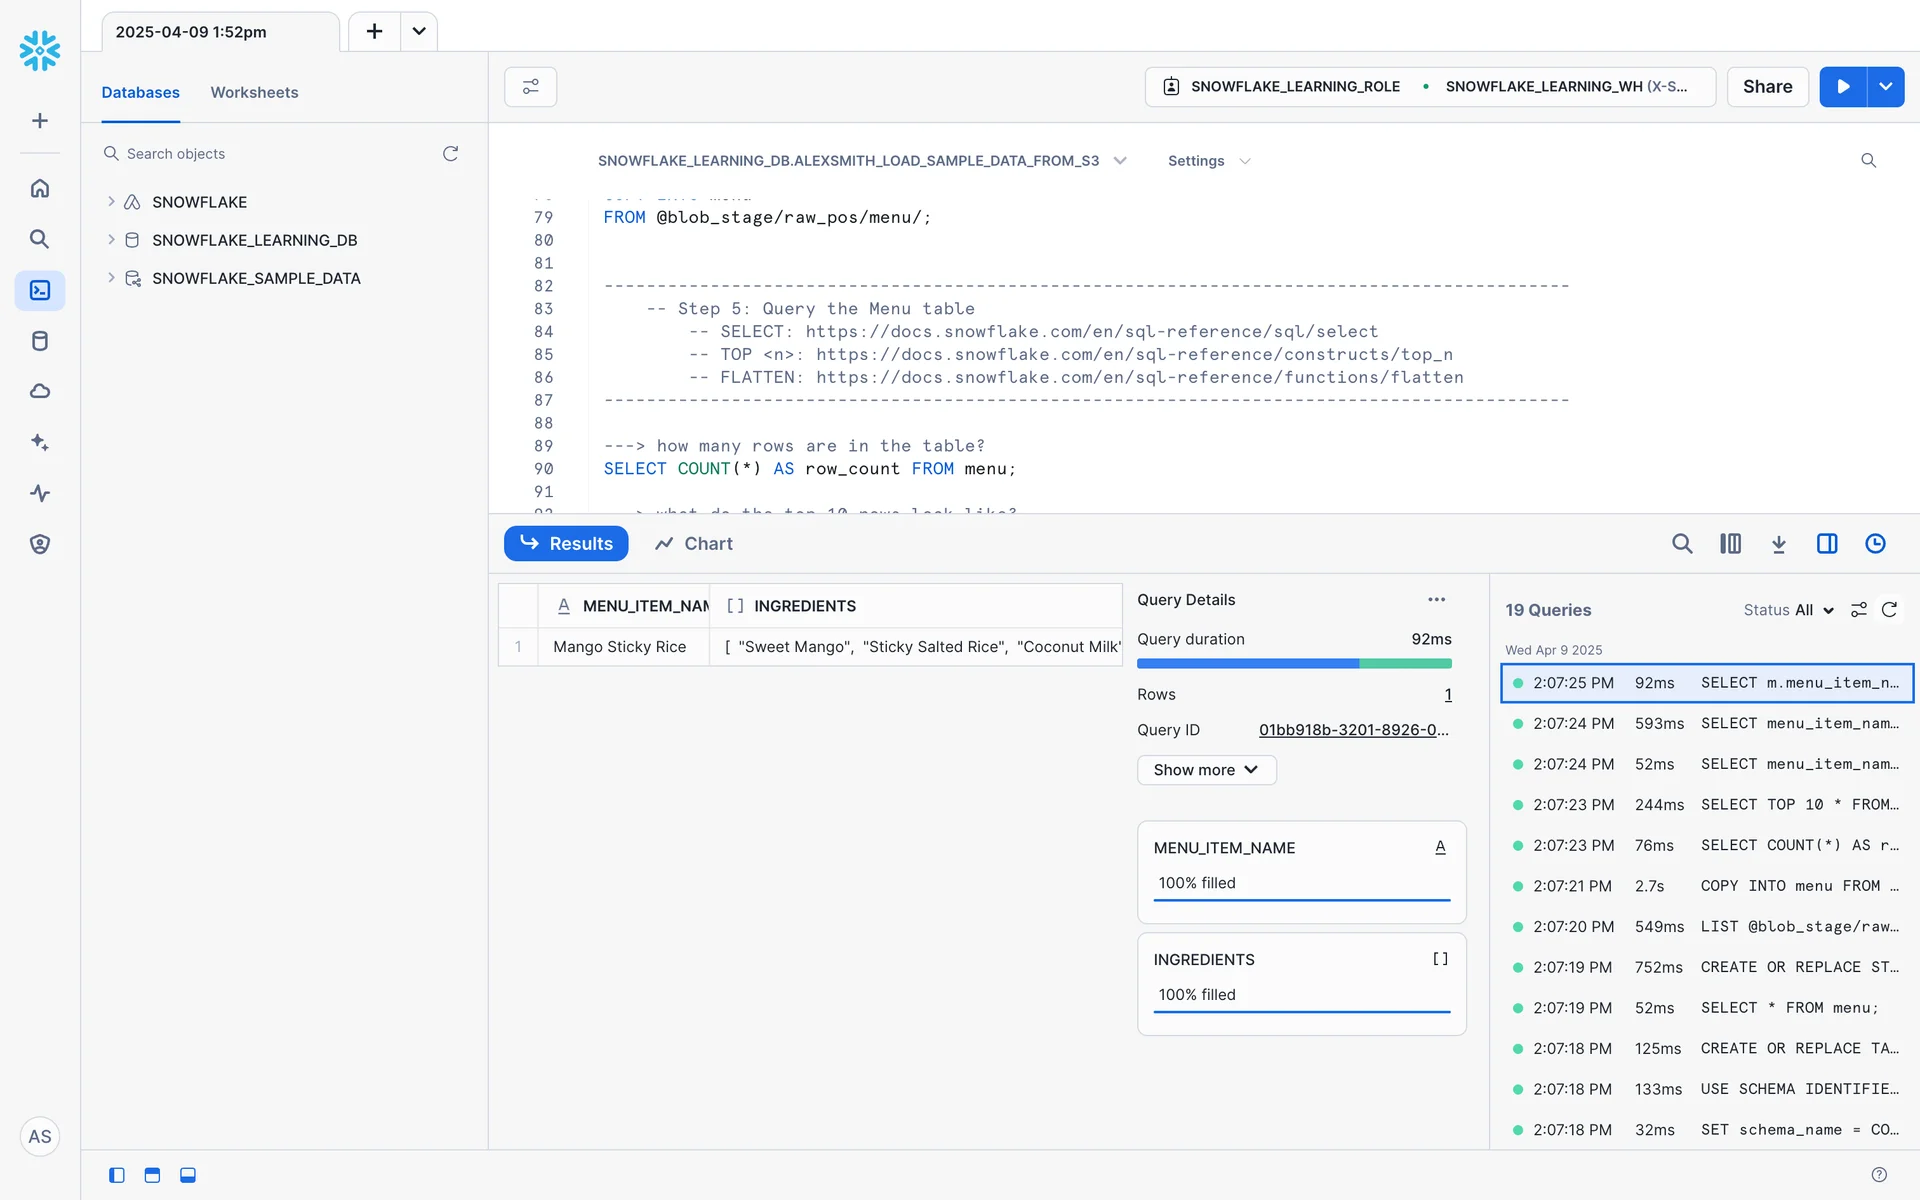Click the column selector icon in results
The width and height of the screenshot is (1920, 1200).
1730,544
